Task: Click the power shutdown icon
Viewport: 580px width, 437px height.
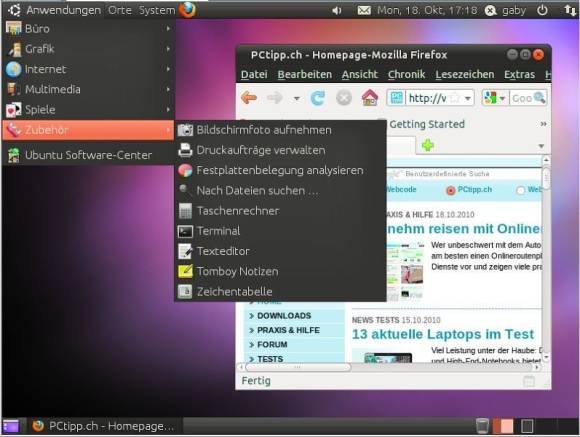Action: (x=542, y=10)
